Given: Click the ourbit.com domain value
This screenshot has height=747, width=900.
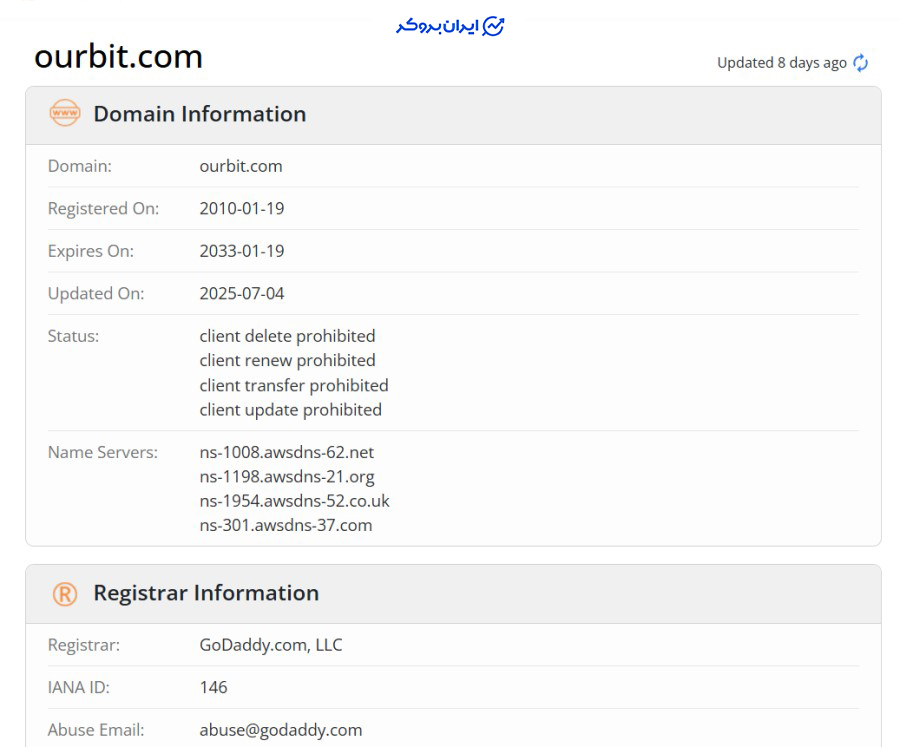Looking at the screenshot, I should coord(241,166).
